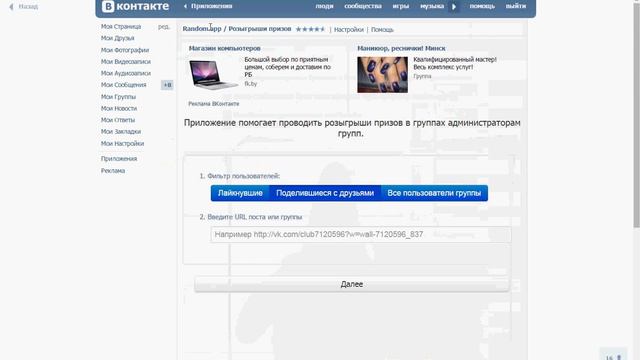Select the Лайкнувшие filter
Image resolution: width=640 pixels, height=360 pixels.
pyautogui.click(x=240, y=193)
